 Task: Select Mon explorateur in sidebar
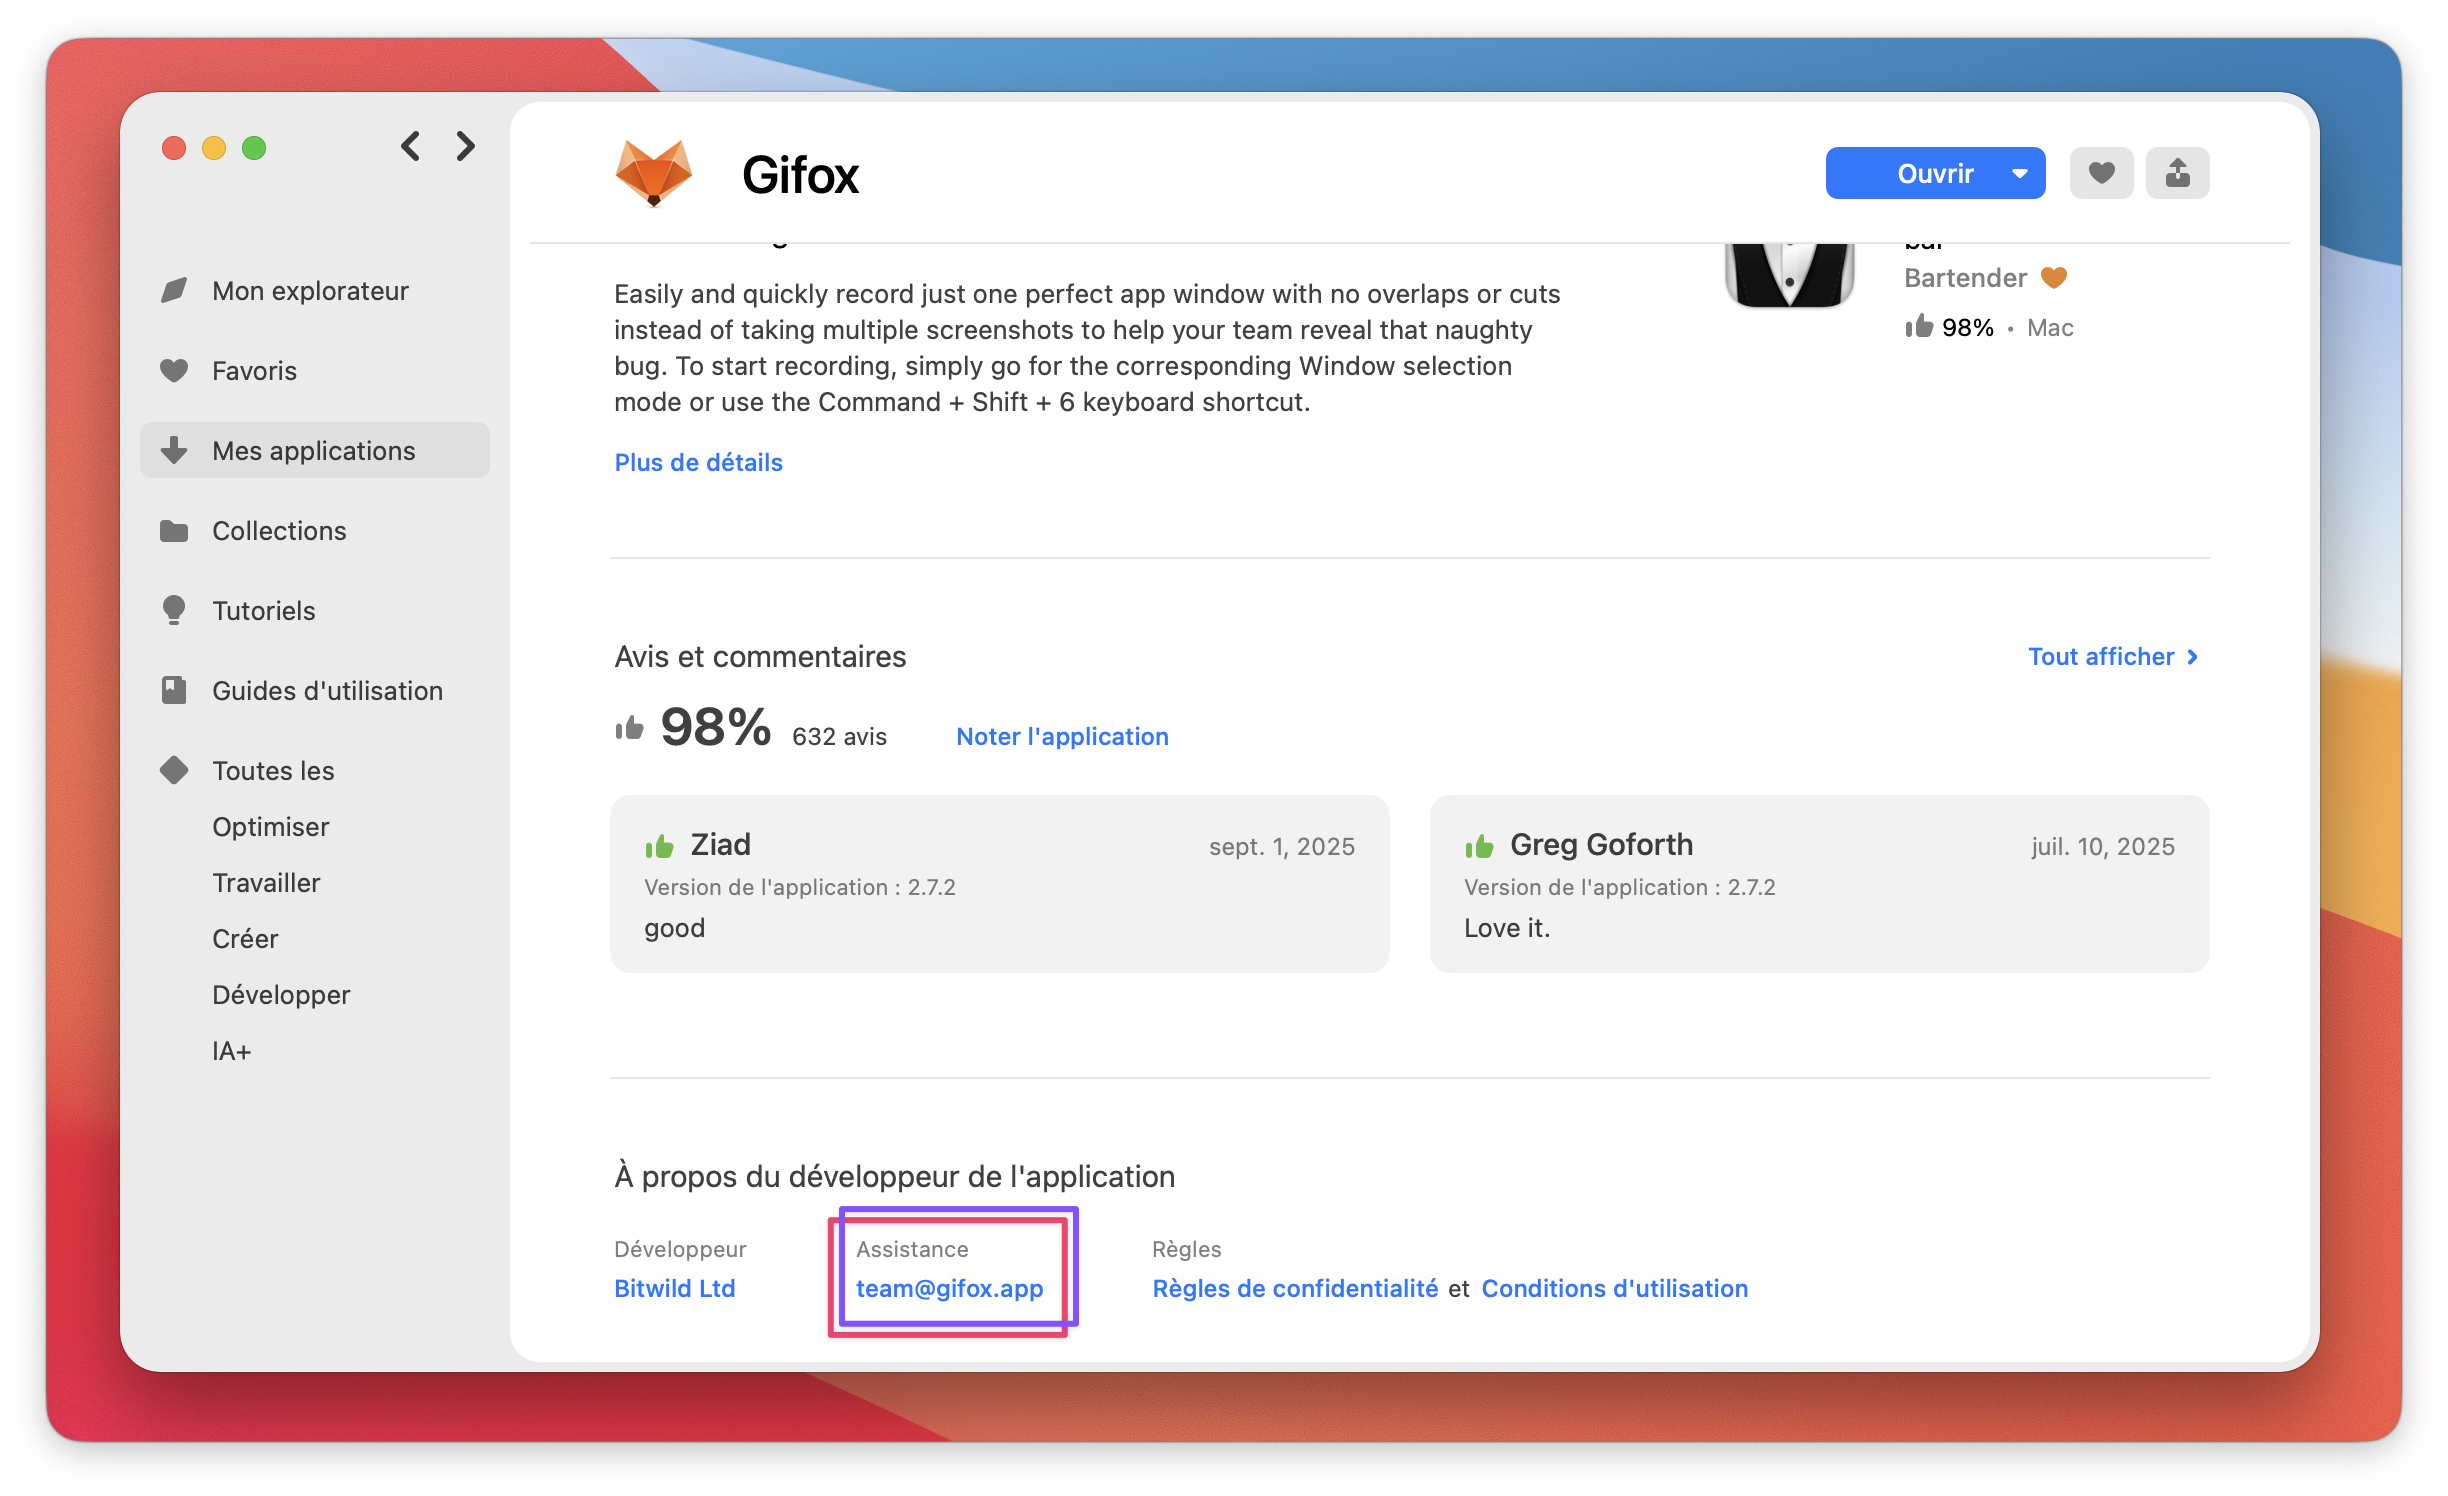pos(314,291)
